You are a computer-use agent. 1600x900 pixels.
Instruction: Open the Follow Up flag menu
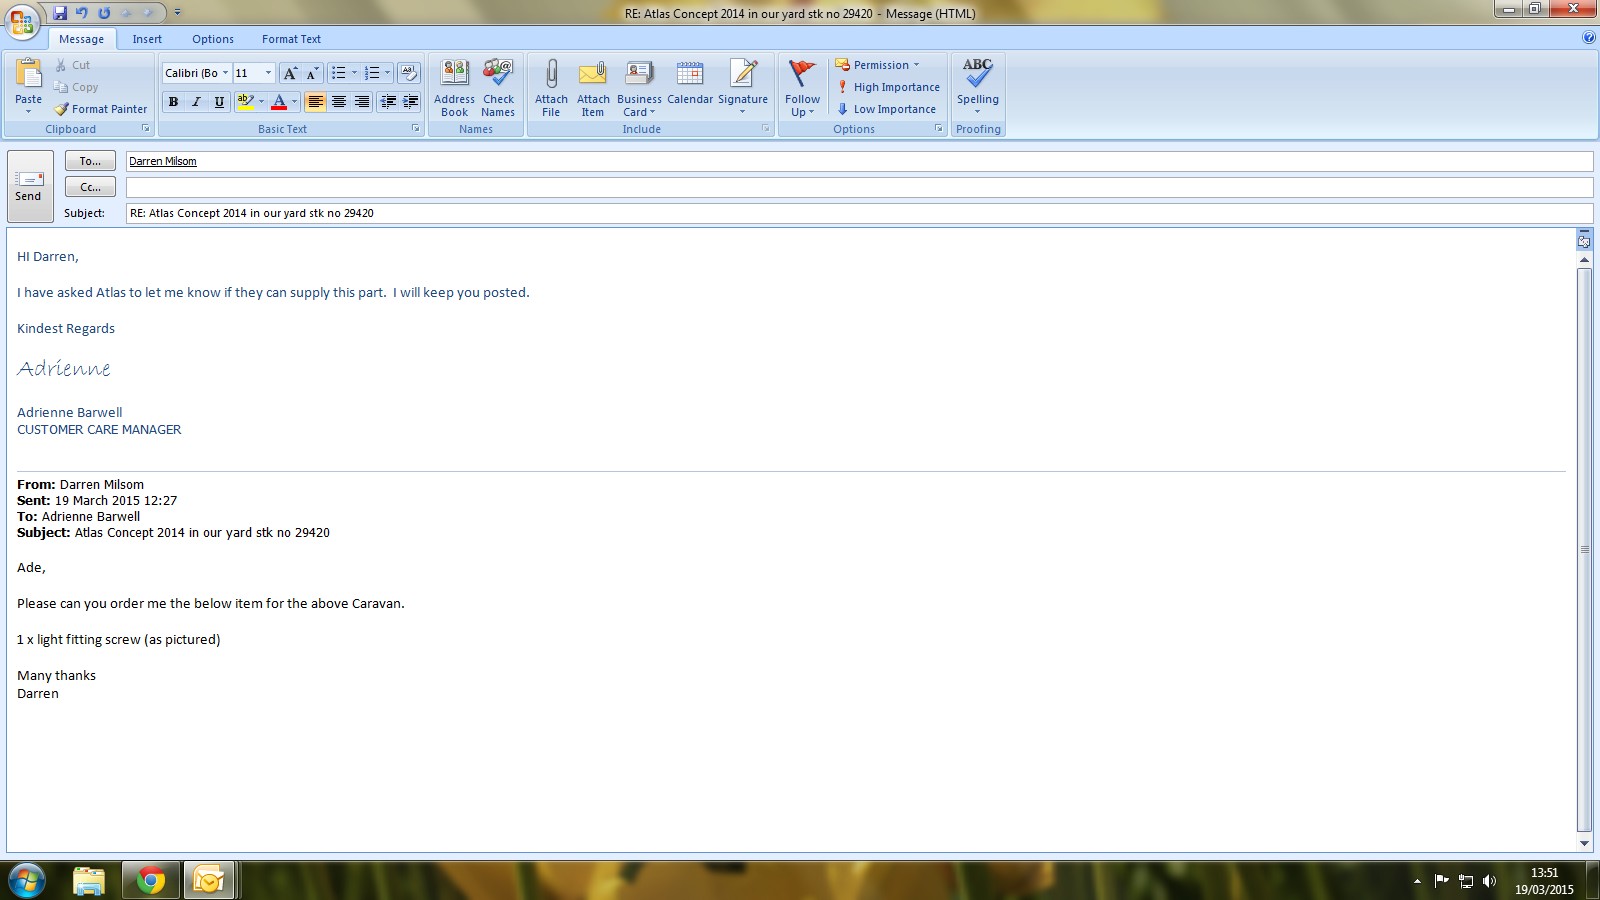802,88
